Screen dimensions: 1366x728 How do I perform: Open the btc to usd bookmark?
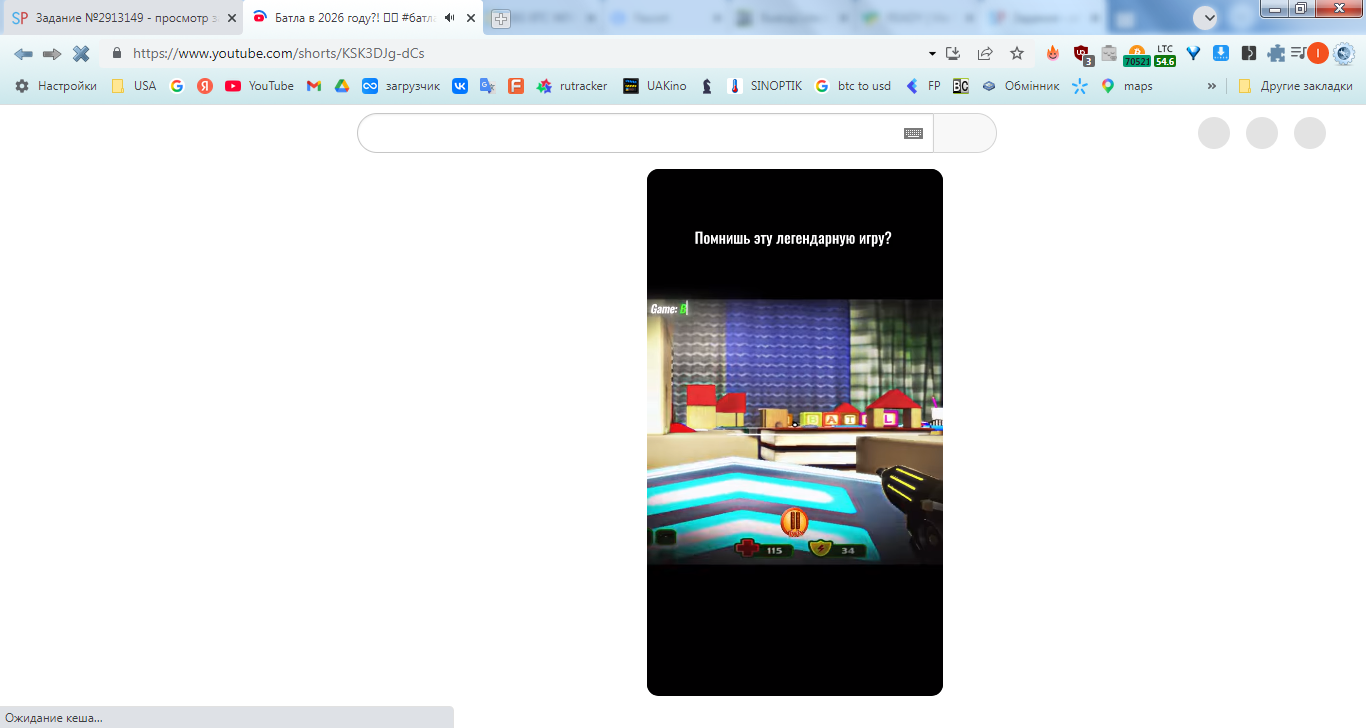(x=853, y=86)
